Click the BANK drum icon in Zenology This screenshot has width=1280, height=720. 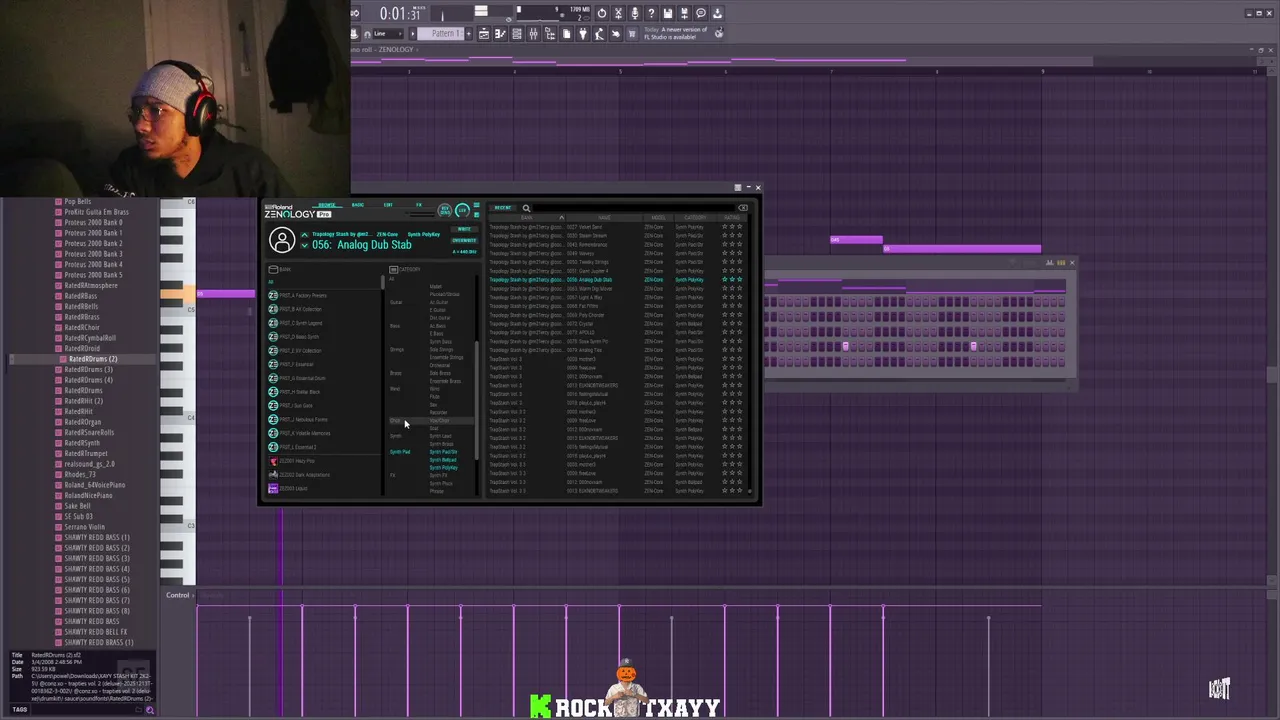(273, 269)
